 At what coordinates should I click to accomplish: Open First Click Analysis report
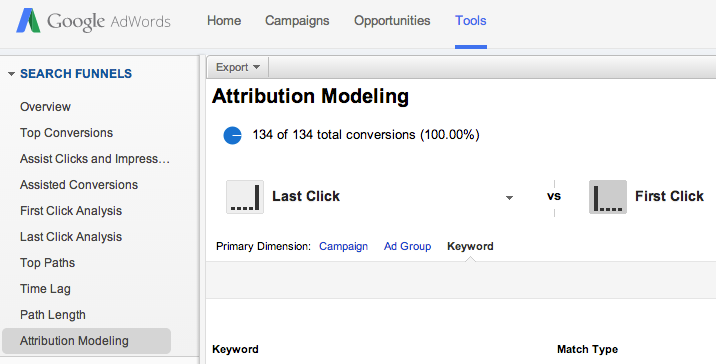pyautogui.click(x=71, y=211)
